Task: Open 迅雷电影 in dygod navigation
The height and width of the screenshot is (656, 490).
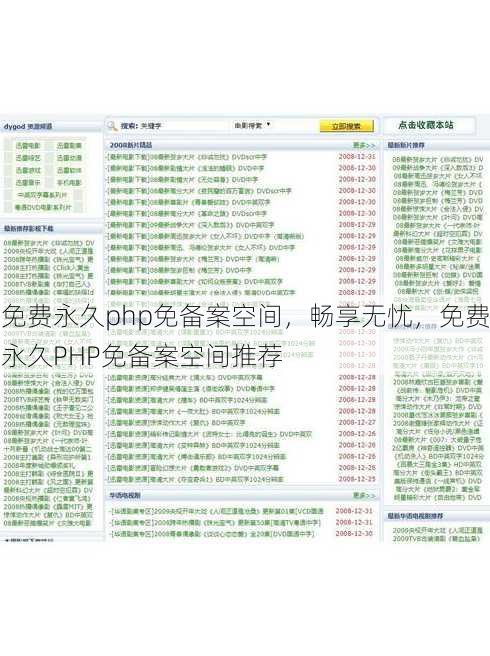Action: [x=28, y=146]
